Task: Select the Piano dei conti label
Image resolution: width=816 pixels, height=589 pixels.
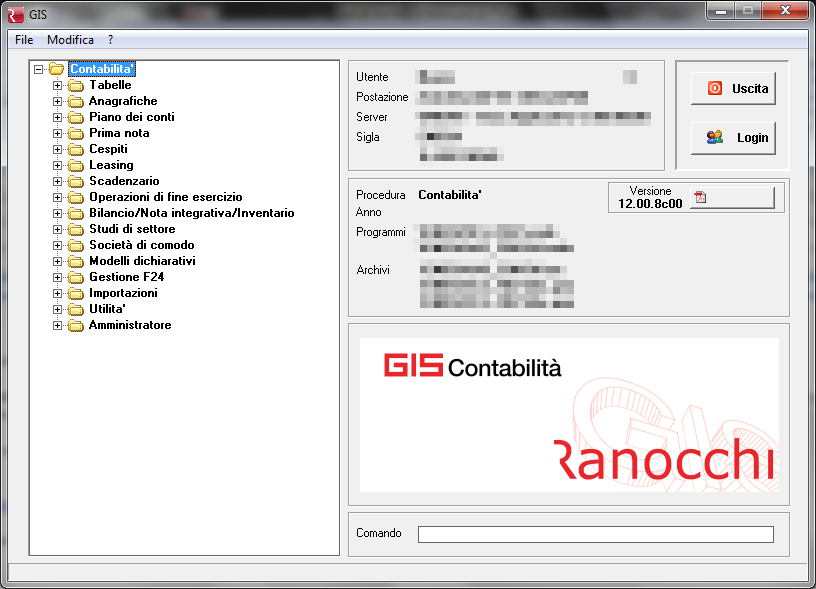Action: (132, 117)
